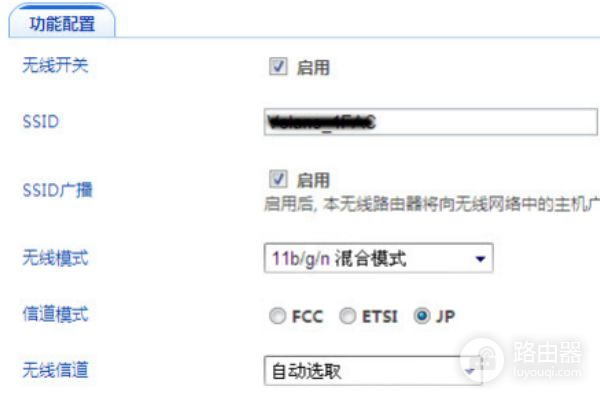The image size is (600, 400).
Task: Click into the SSID text field
Action: pyautogui.click(x=430, y=122)
